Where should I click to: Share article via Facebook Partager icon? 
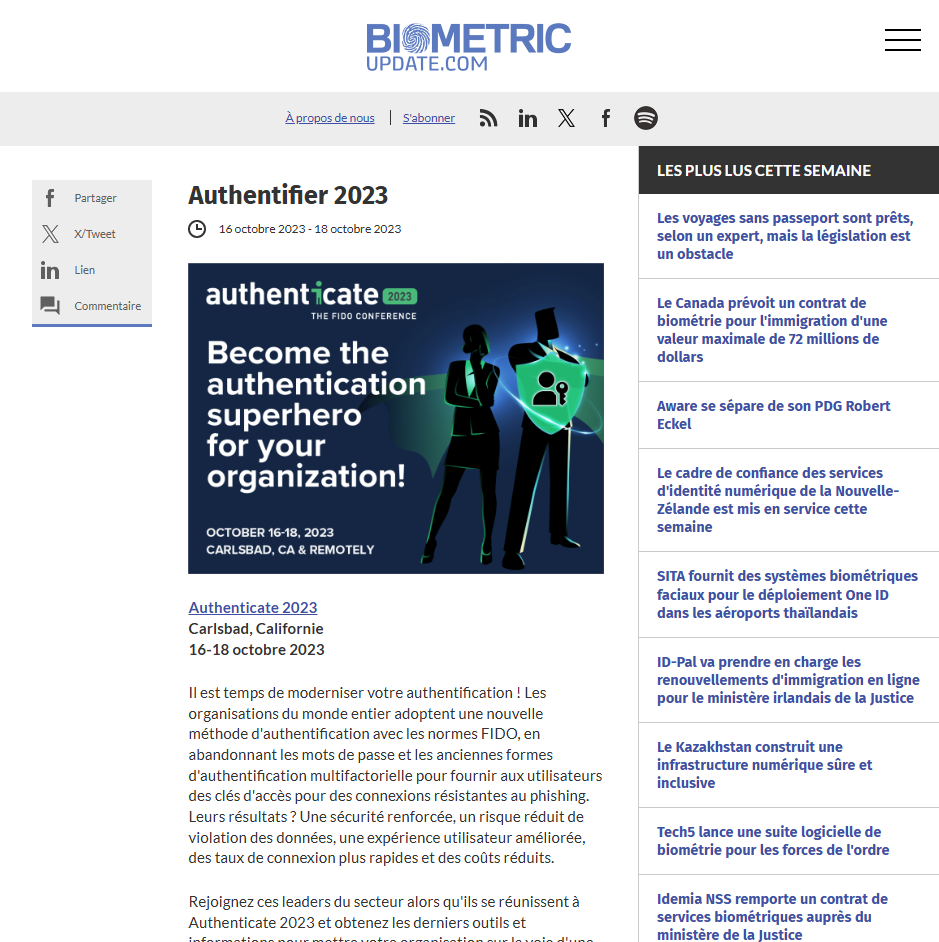pyautogui.click(x=50, y=198)
